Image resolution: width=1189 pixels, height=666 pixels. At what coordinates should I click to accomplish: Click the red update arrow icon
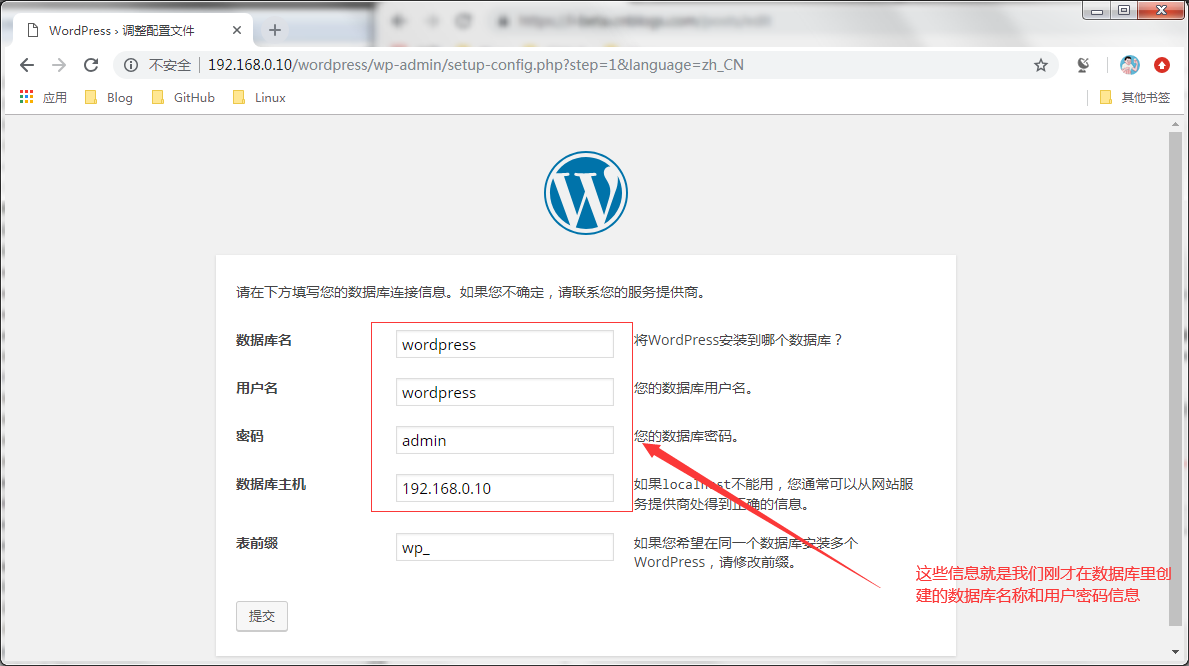point(1162,65)
